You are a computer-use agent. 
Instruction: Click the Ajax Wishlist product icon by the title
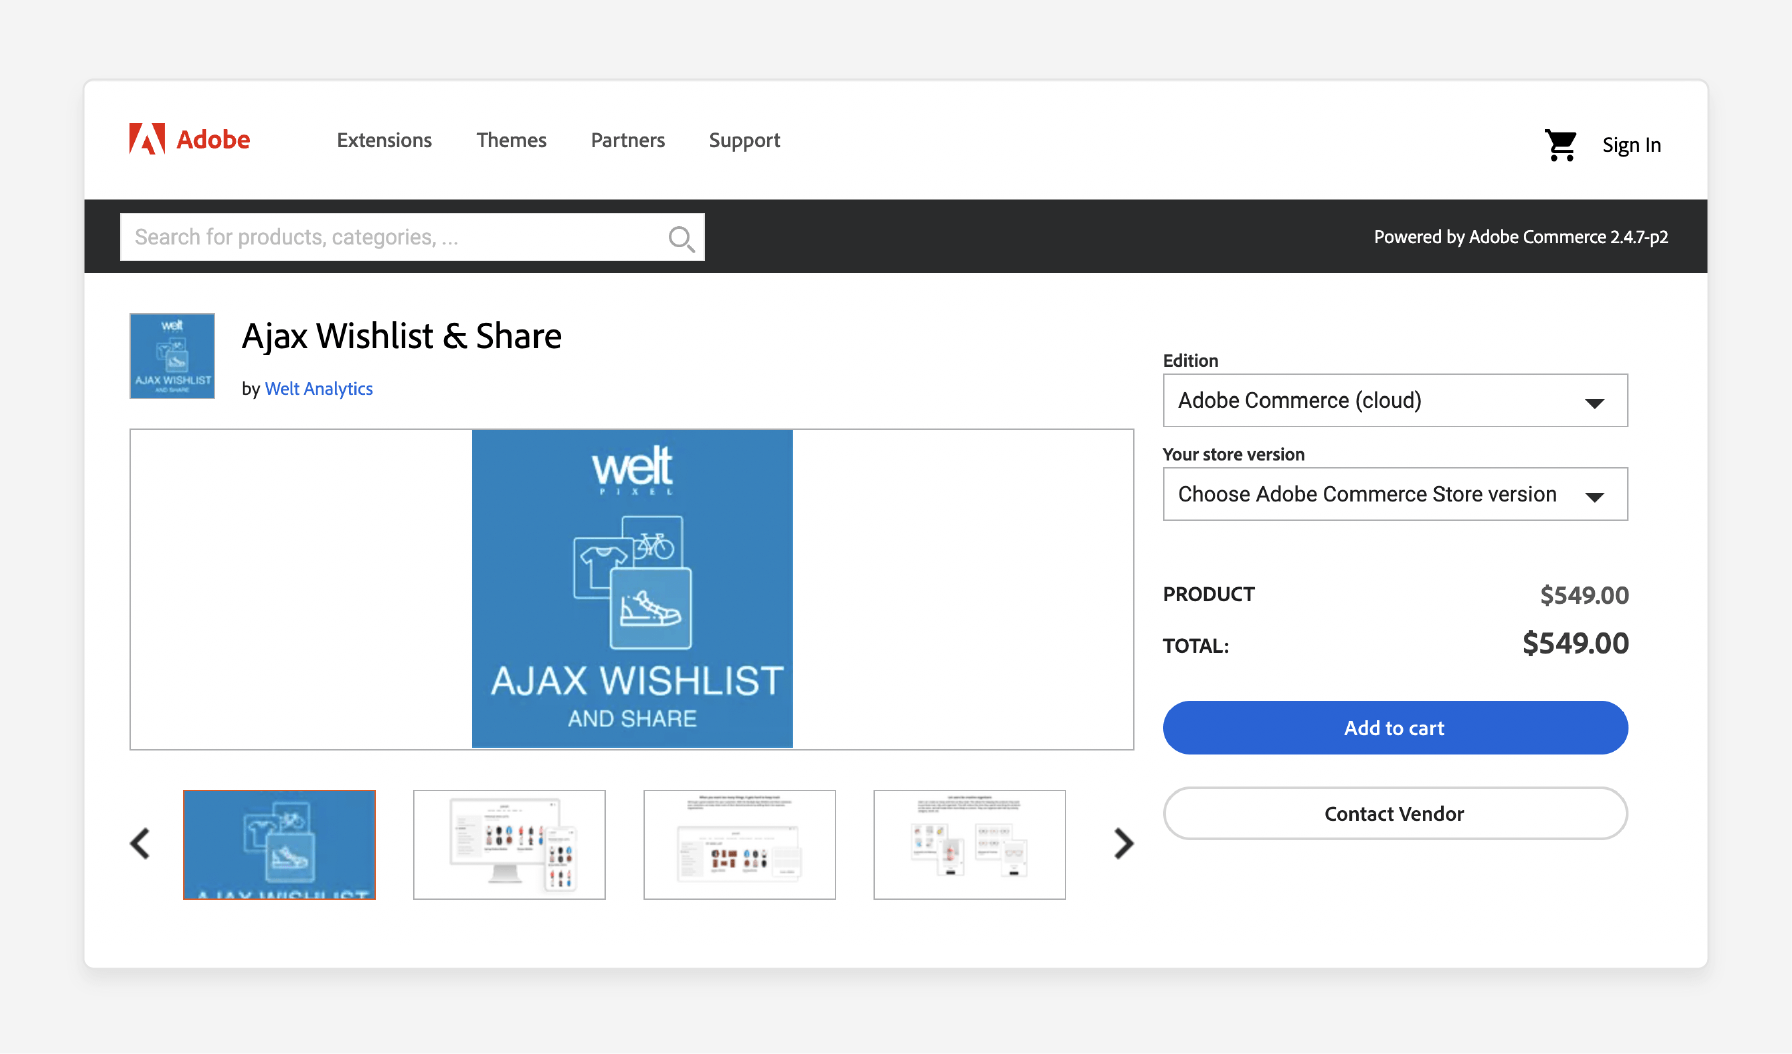tap(172, 356)
